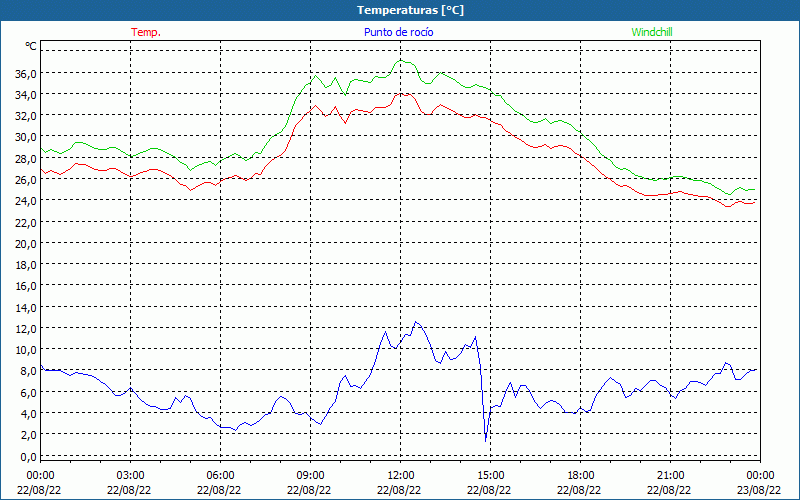Click the green windchill peak at 12:00

(x=401, y=60)
